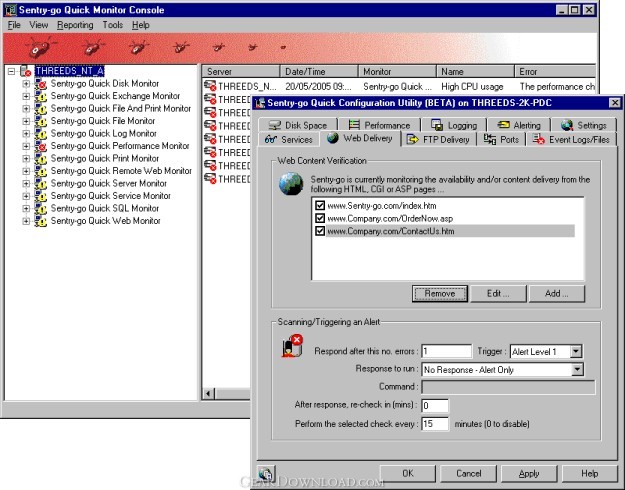Click the bottom-left icon in configuration dialog

point(266,473)
